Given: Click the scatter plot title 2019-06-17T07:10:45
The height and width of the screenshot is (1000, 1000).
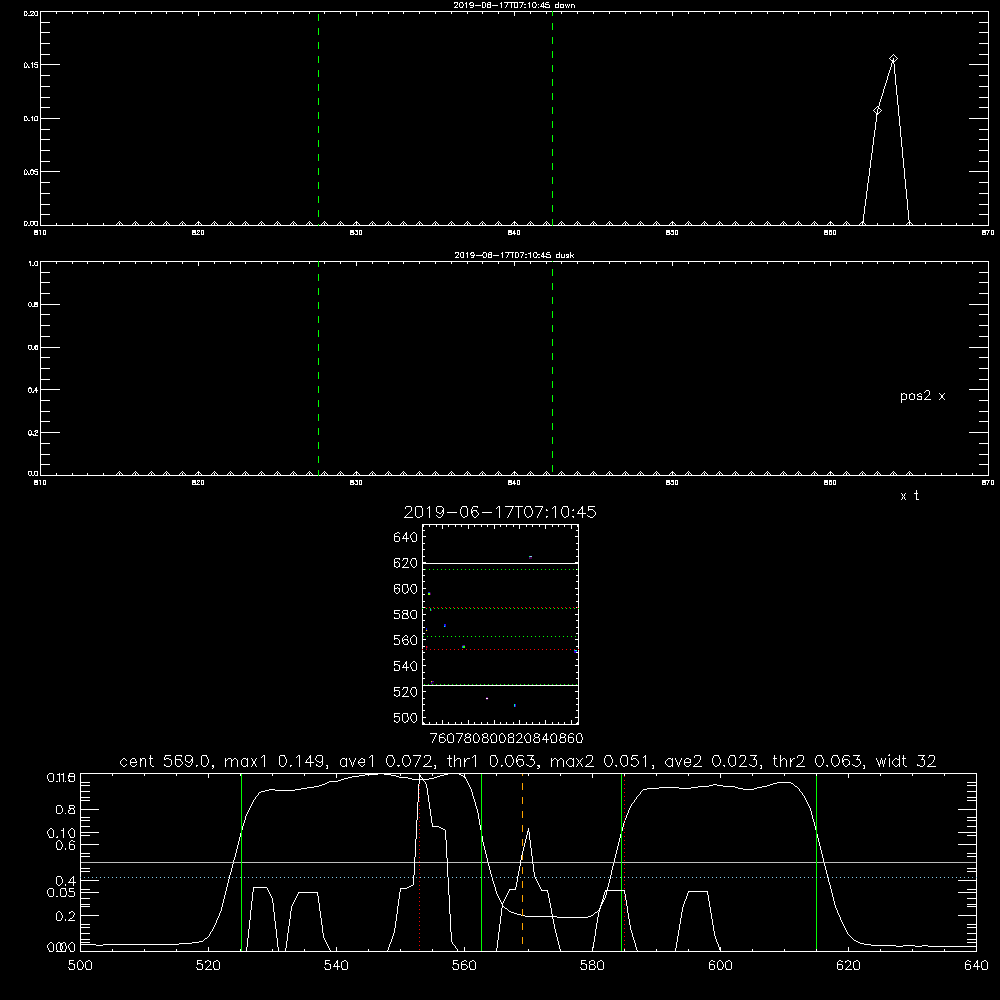Looking at the screenshot, I should pos(500,512).
